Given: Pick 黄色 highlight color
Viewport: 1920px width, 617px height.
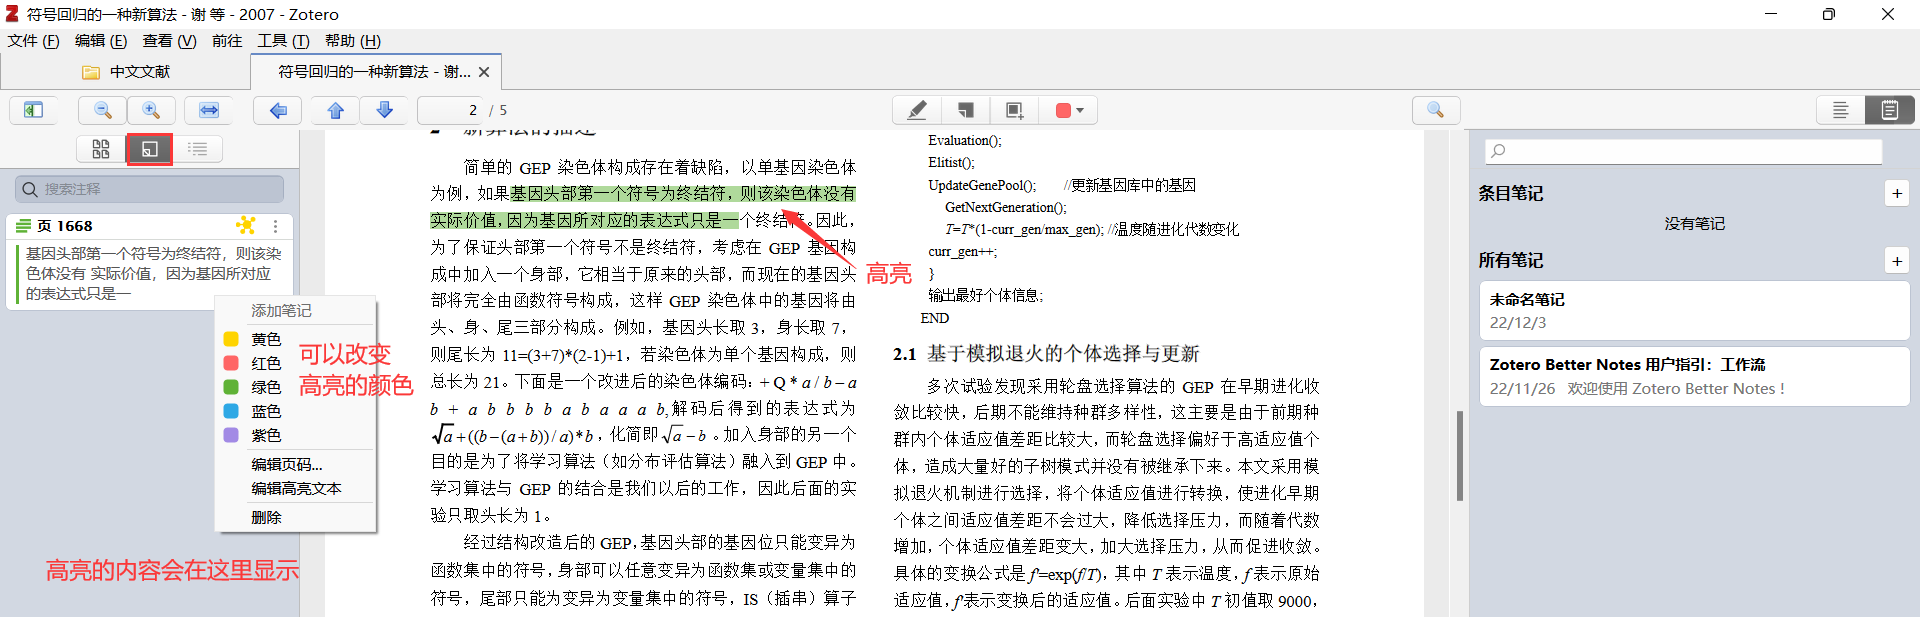Looking at the screenshot, I should (266, 339).
